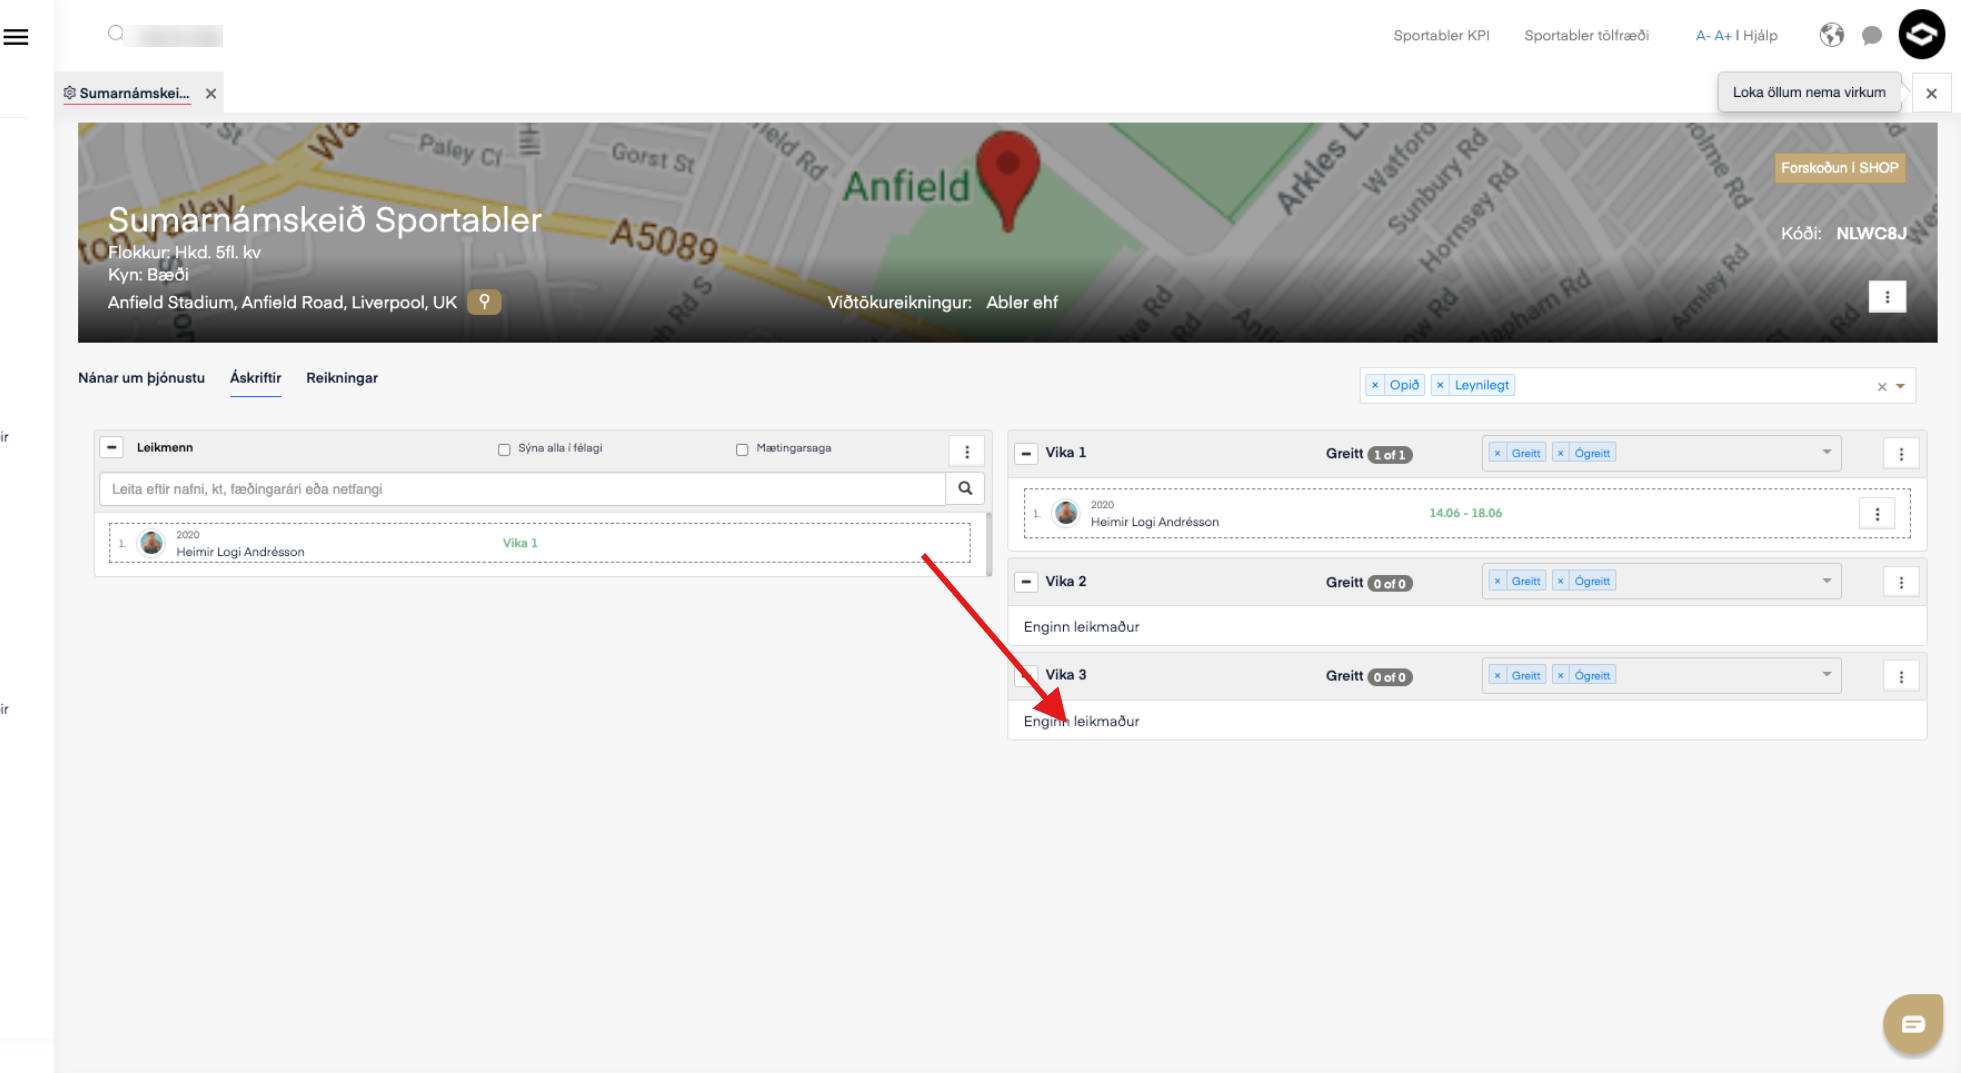Close all tabs with top-right X
This screenshot has height=1073, width=1961.
[1931, 93]
